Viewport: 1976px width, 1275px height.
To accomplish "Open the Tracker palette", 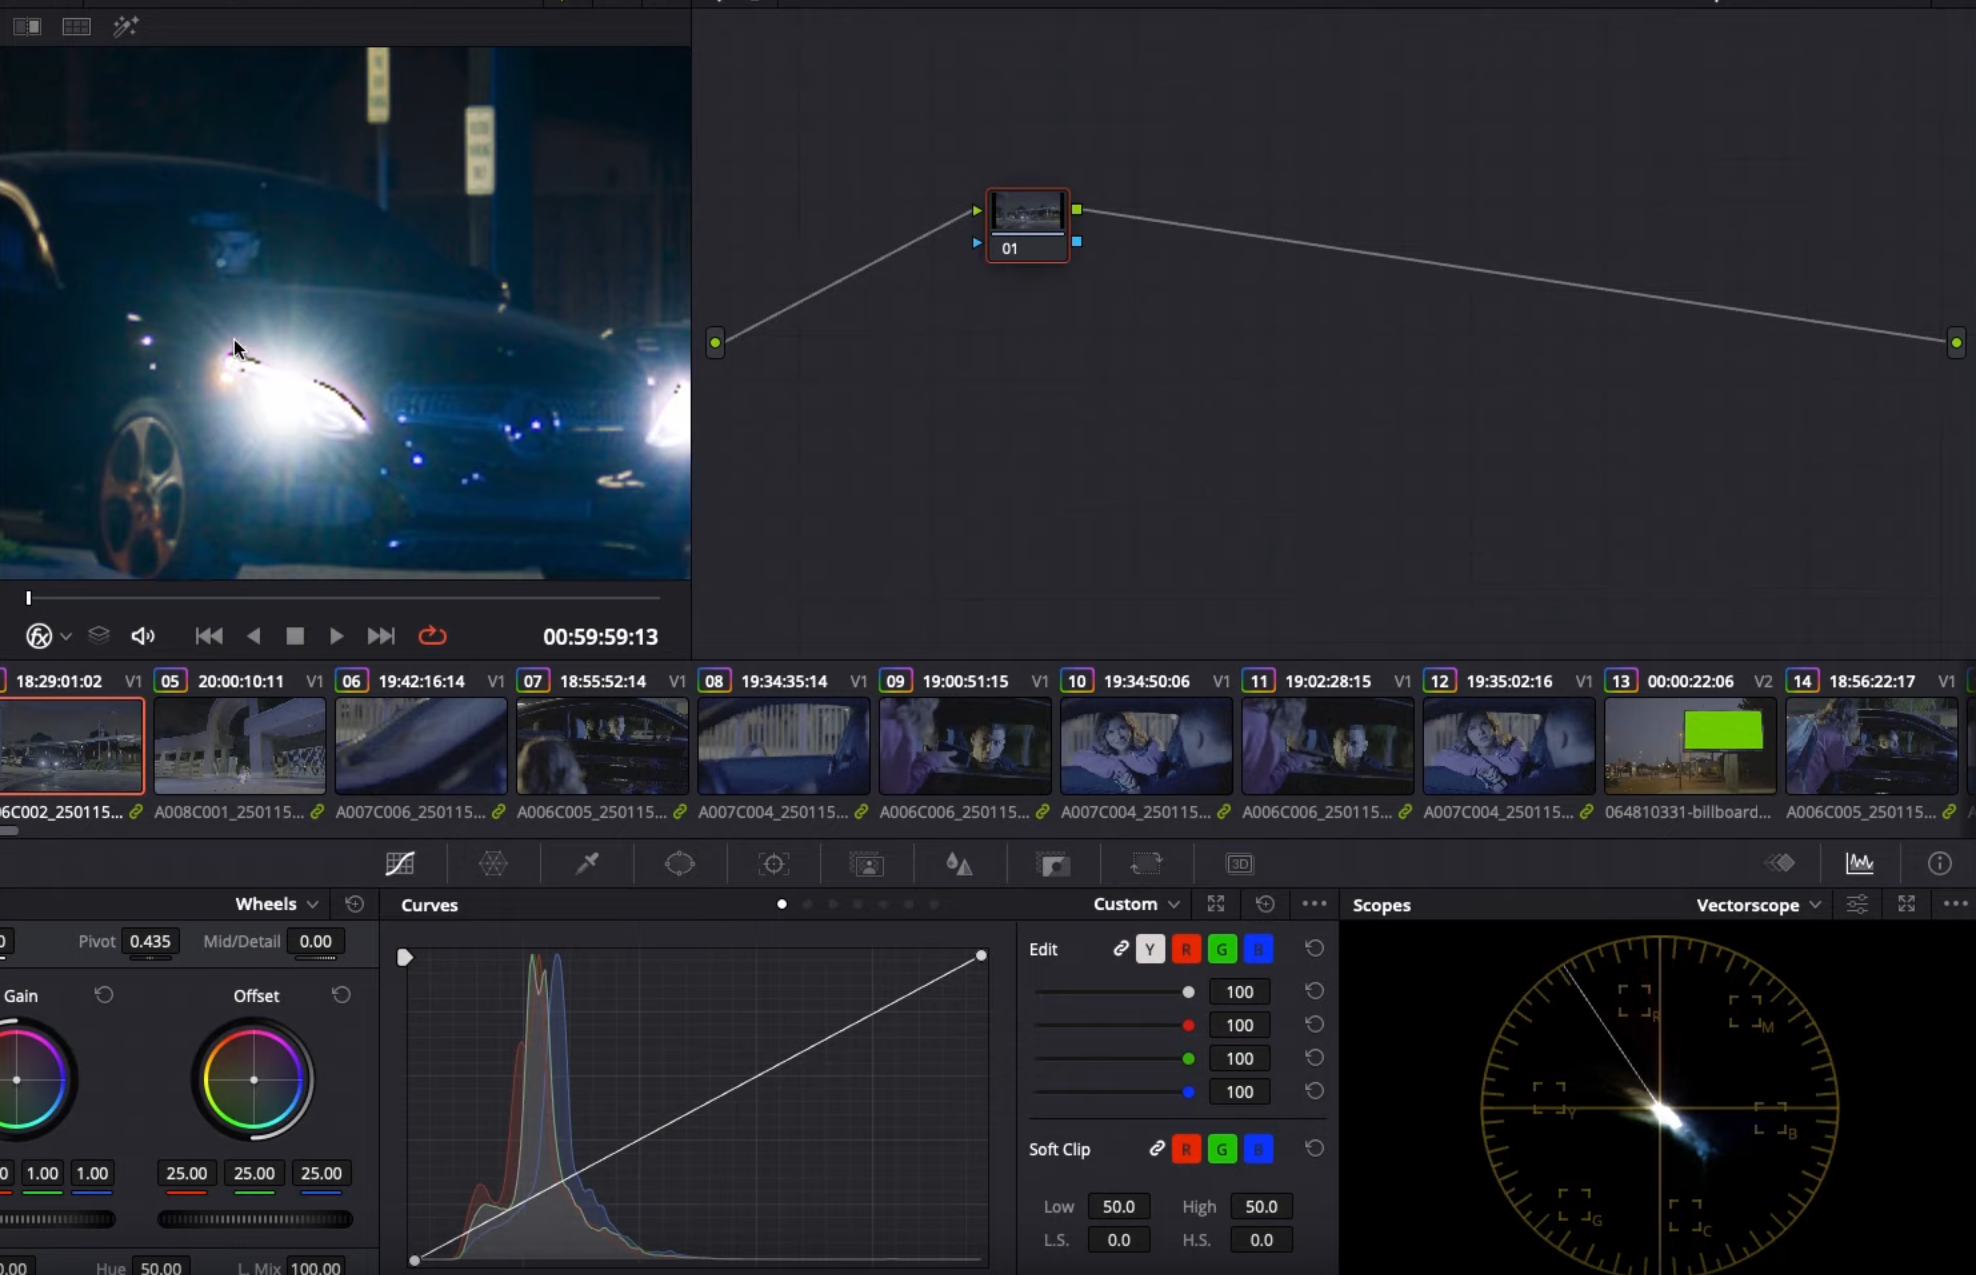I will (773, 864).
